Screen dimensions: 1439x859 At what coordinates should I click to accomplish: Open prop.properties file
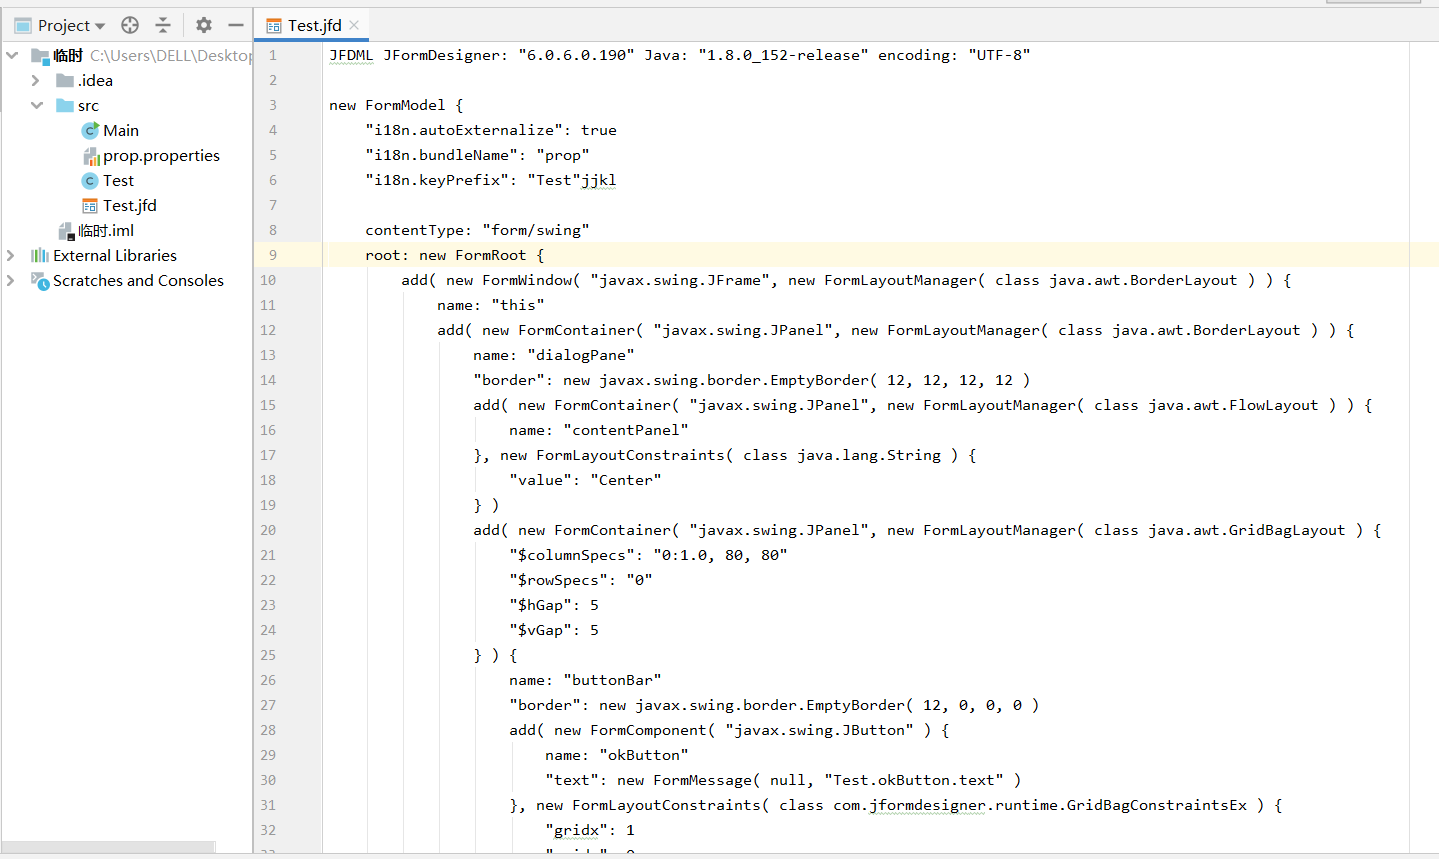pos(161,155)
